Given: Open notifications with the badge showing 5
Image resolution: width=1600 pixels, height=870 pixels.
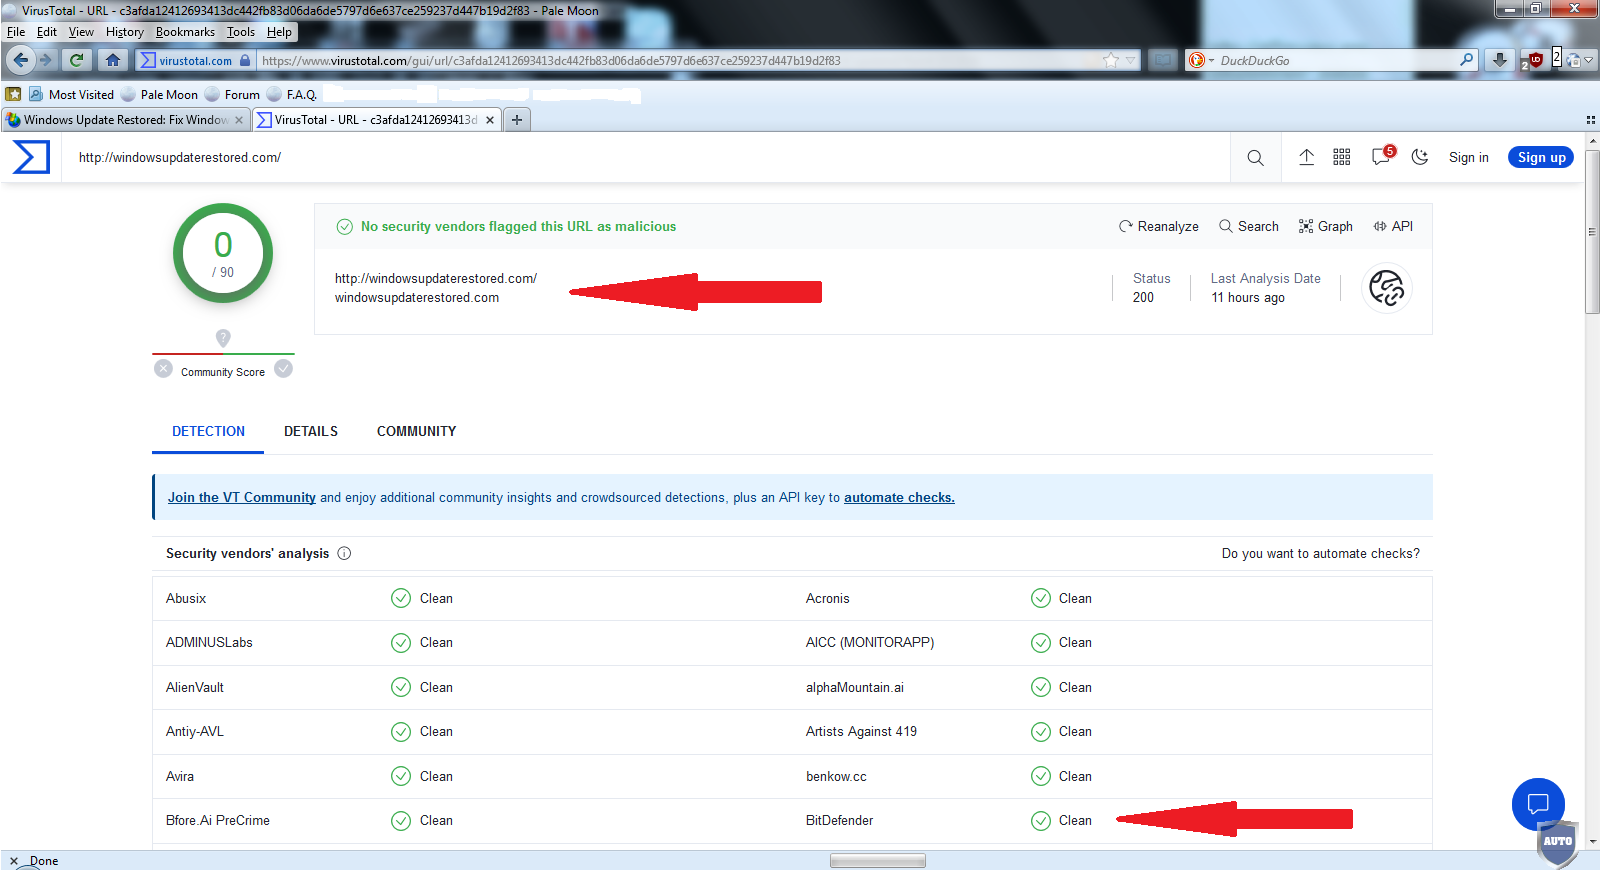Looking at the screenshot, I should coord(1382,156).
